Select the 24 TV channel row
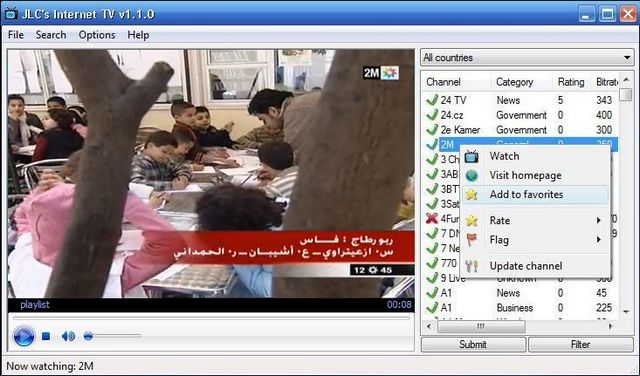 coord(521,100)
